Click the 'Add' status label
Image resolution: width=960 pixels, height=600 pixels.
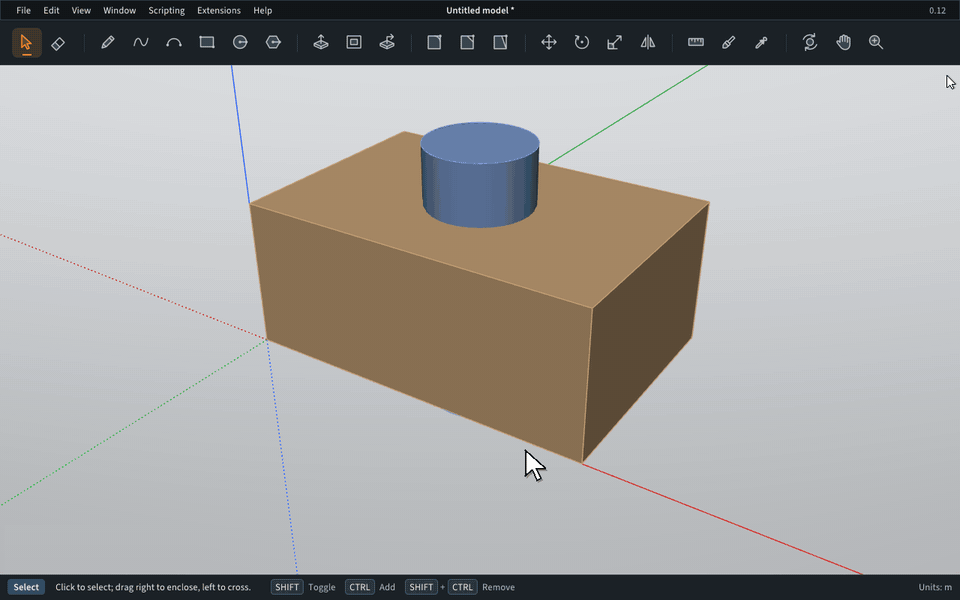click(x=387, y=587)
